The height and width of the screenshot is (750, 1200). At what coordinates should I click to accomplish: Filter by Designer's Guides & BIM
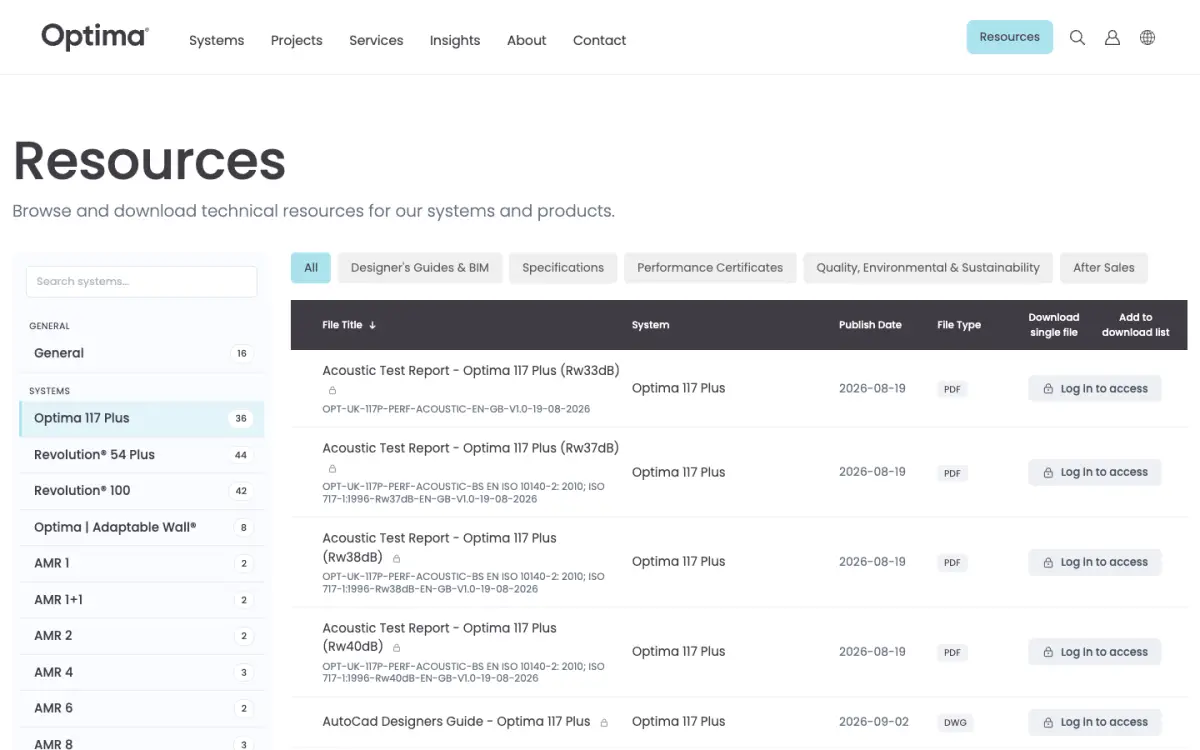click(x=420, y=268)
